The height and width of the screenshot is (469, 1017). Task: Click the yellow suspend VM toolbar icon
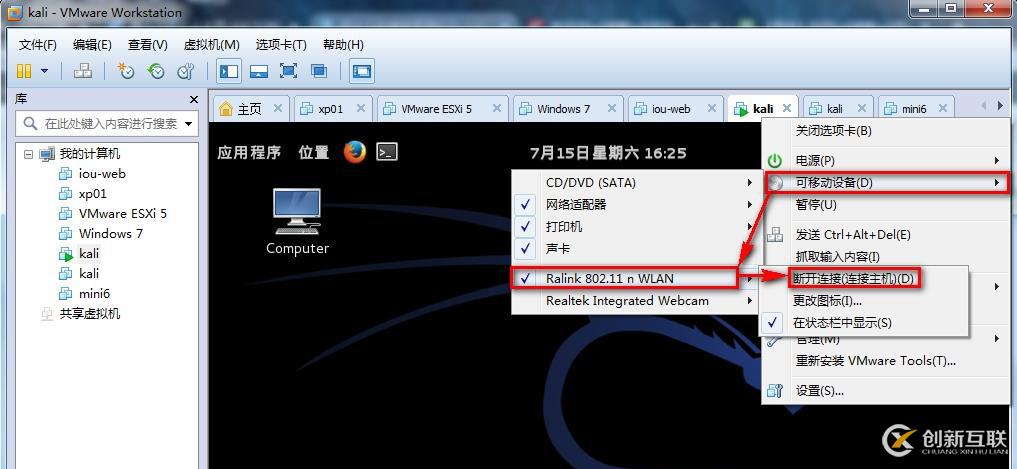tap(24, 71)
